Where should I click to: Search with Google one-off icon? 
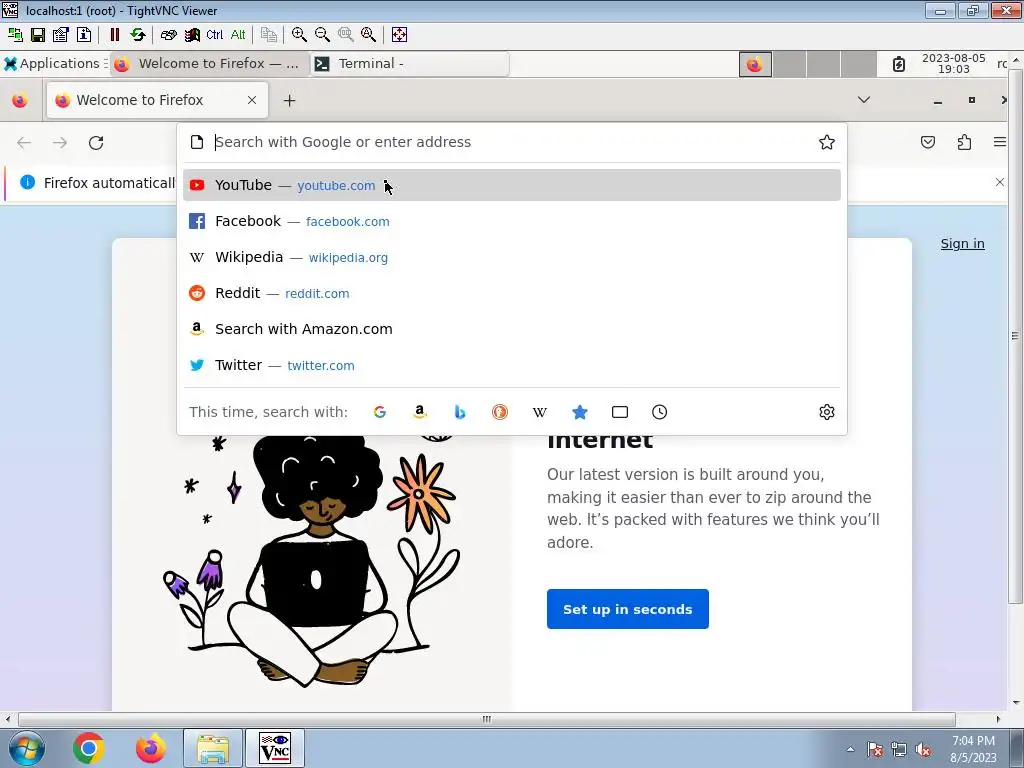pos(379,412)
